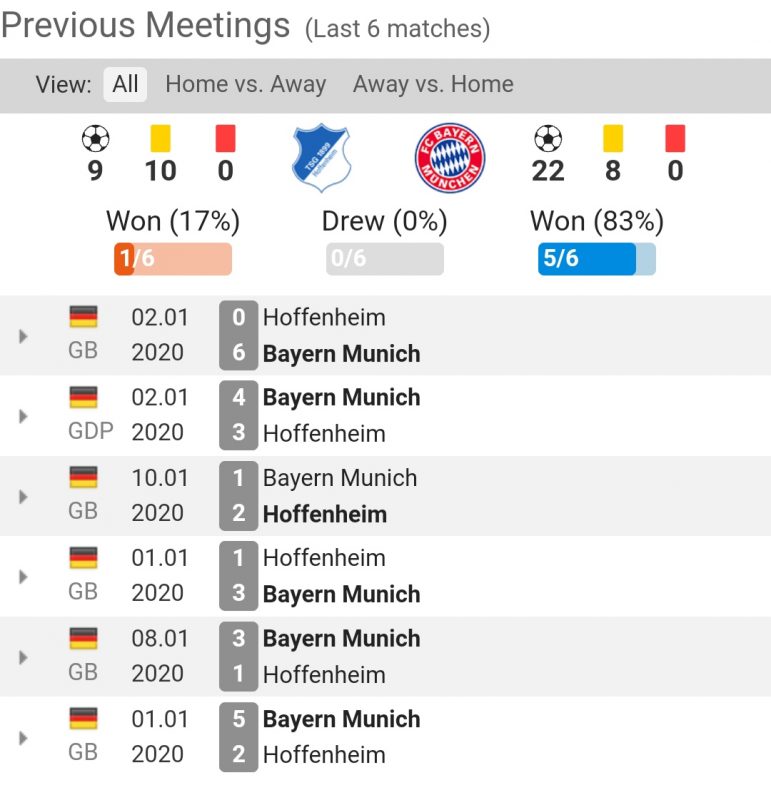Select the All view tab
771x800 pixels.
pyautogui.click(x=125, y=84)
